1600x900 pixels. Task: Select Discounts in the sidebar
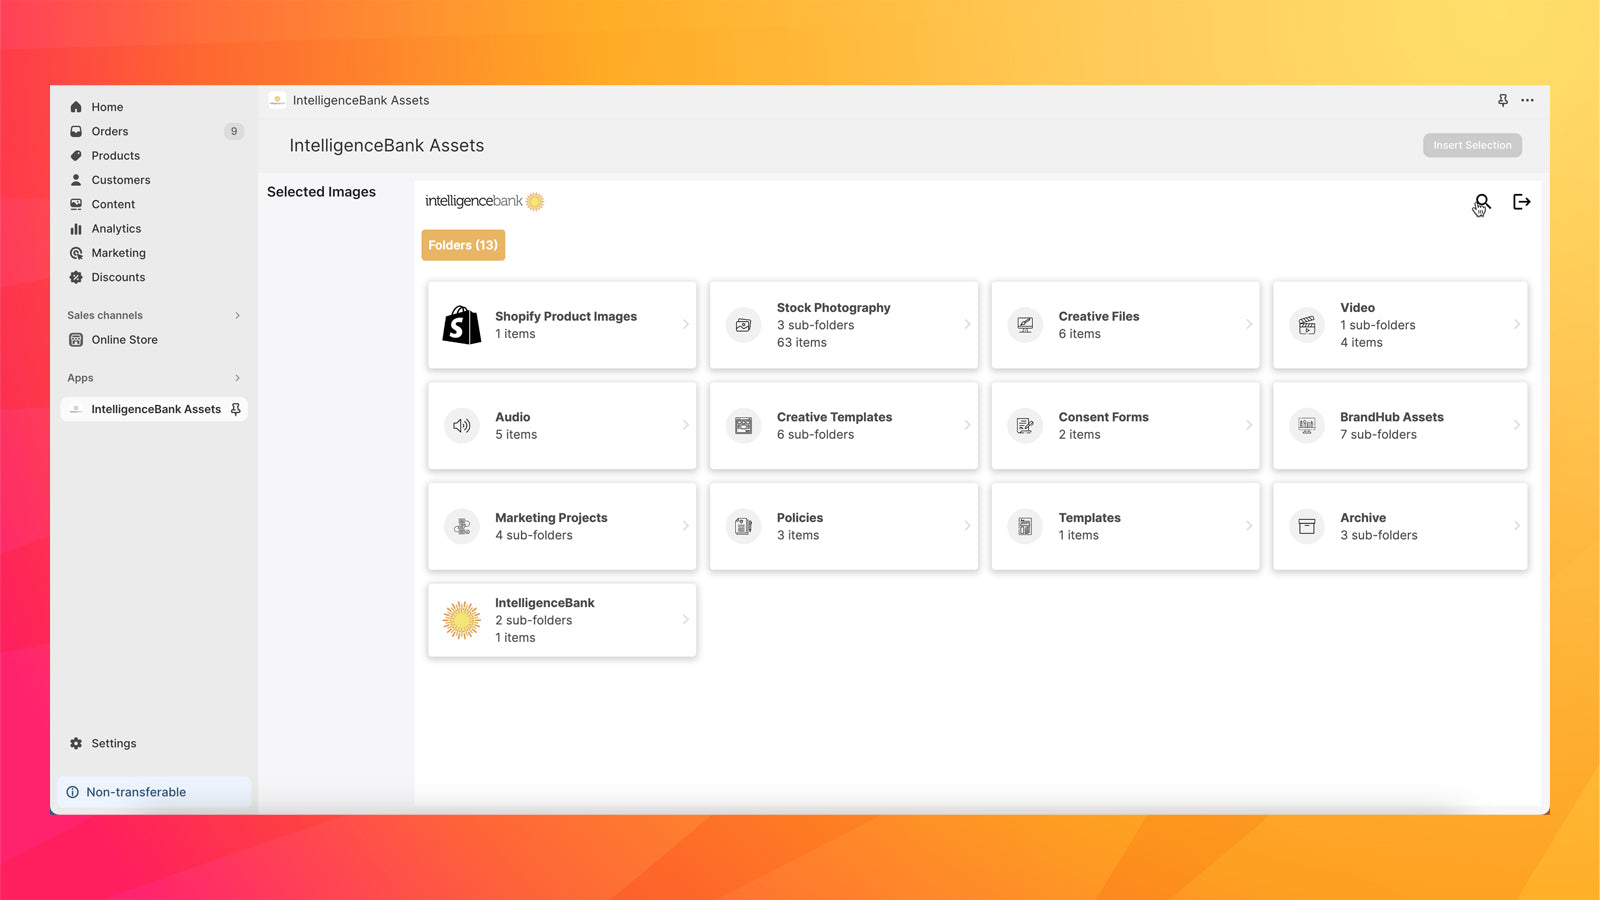(118, 277)
